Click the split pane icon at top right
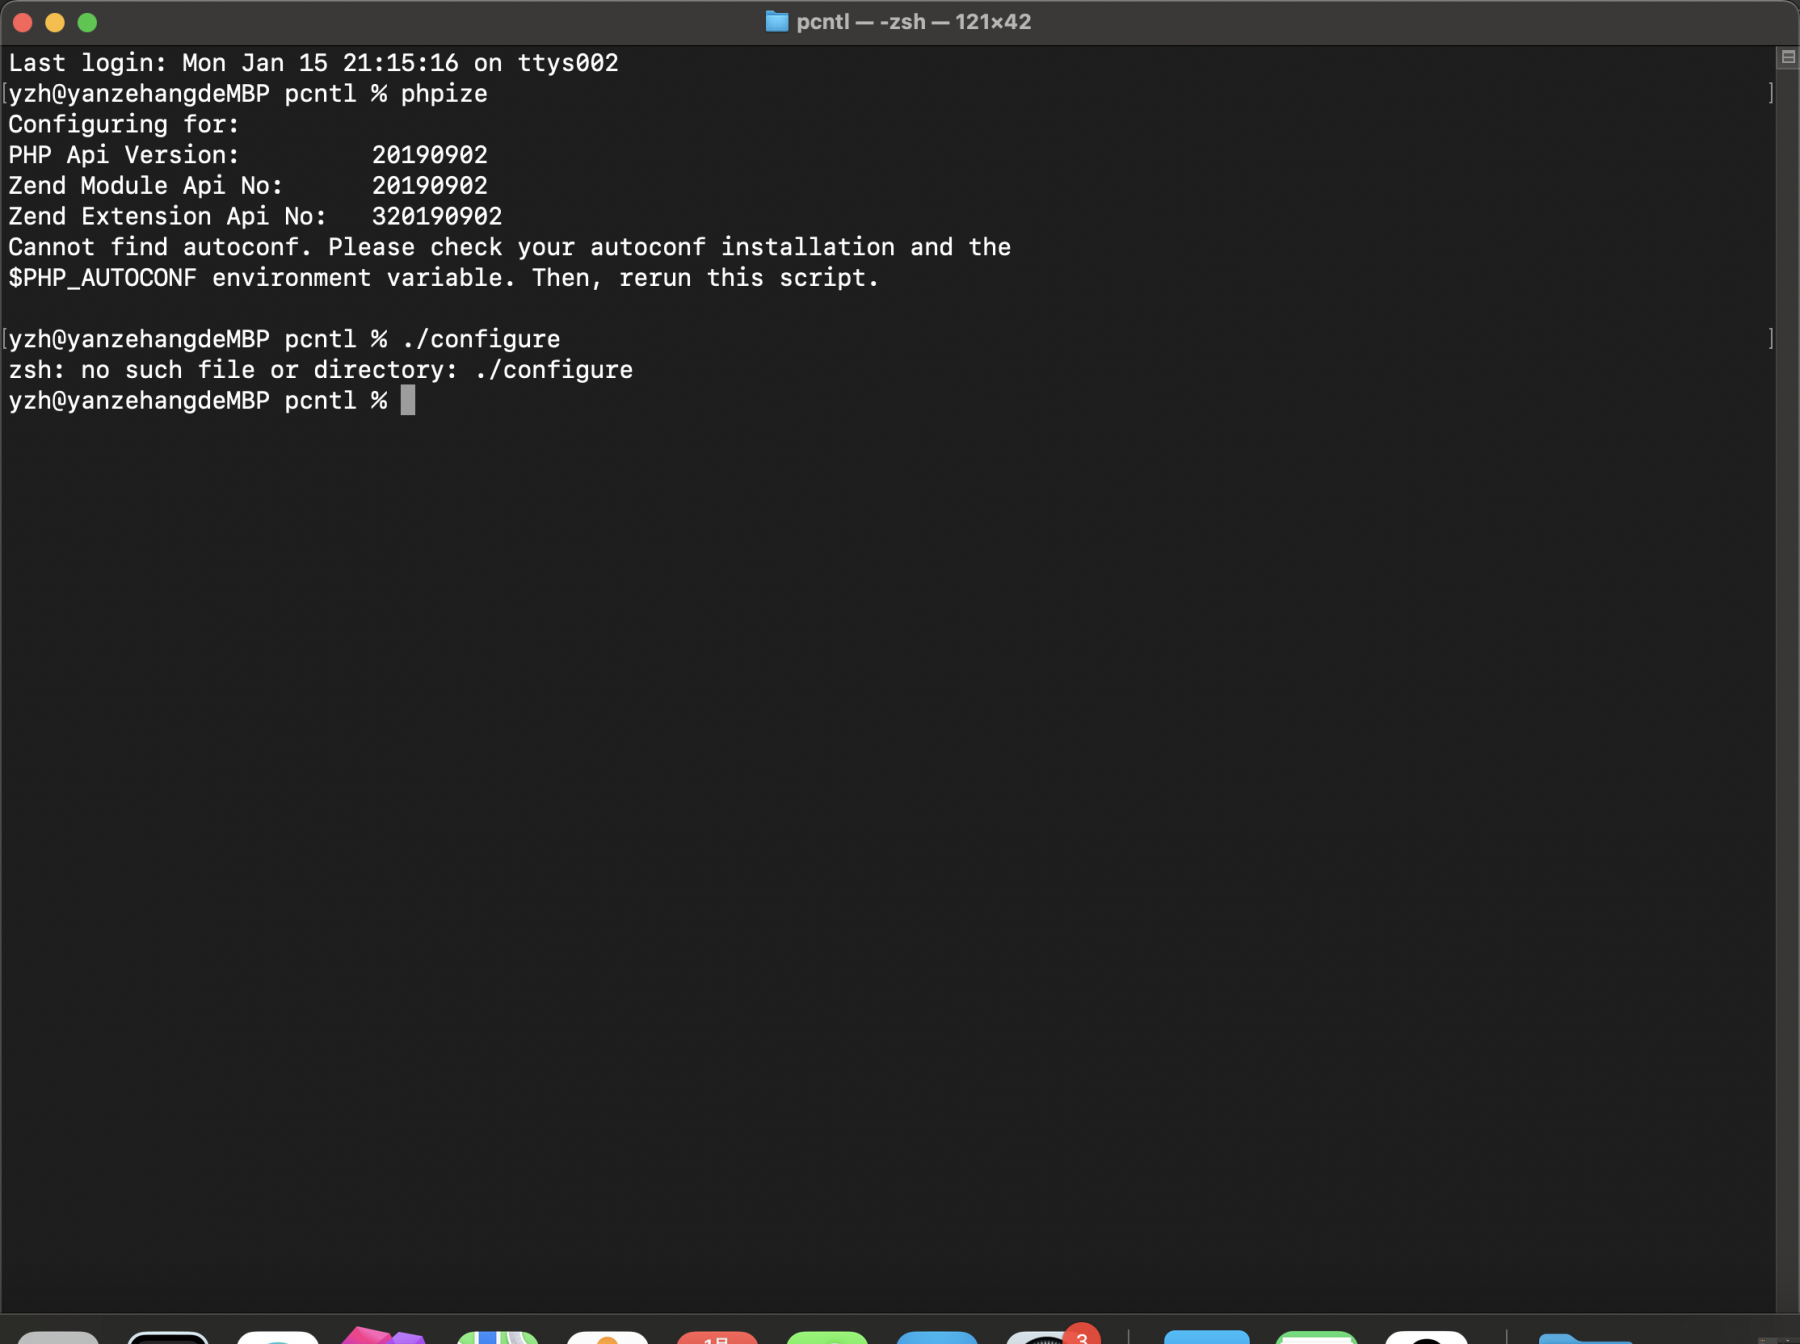 click(1788, 57)
